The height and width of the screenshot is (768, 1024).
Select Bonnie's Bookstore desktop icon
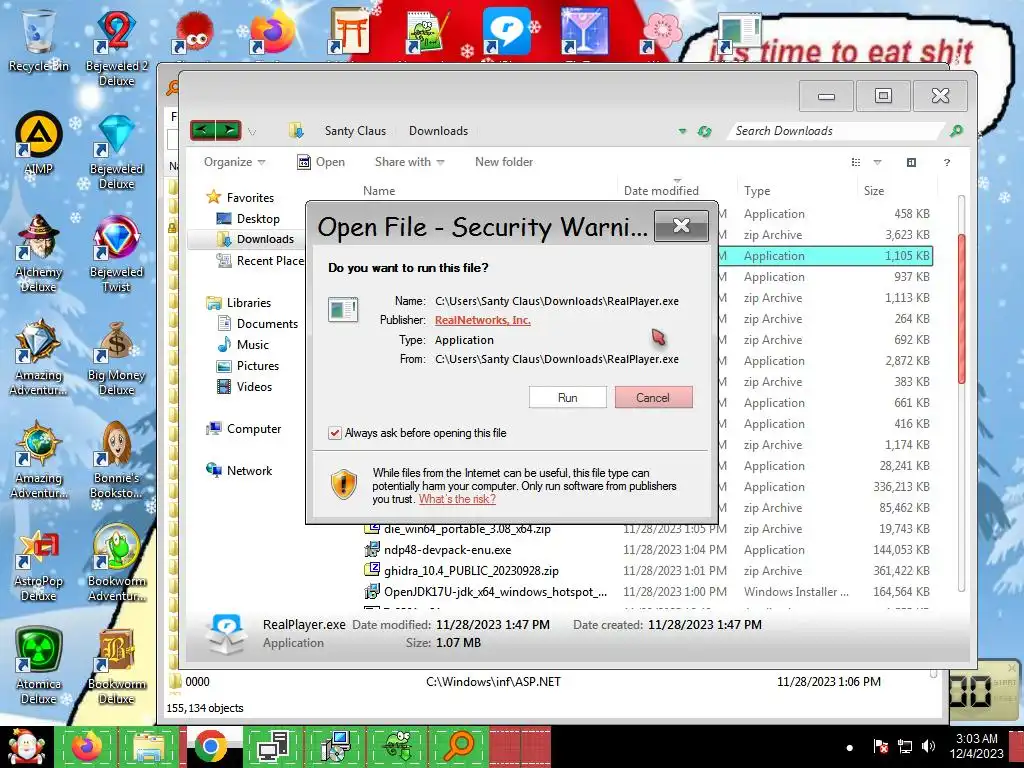pyautogui.click(x=116, y=460)
